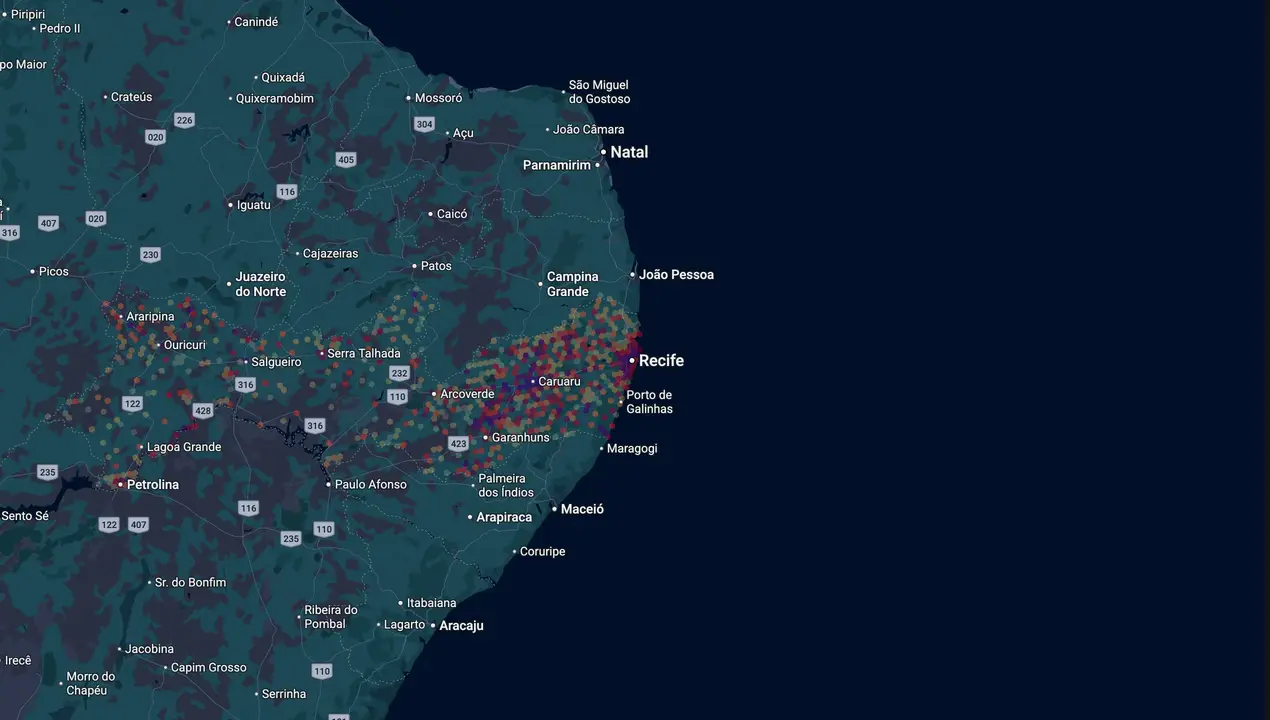Viewport: 1270px width, 720px height.
Task: Click the Pedro II label
Action: [60, 28]
